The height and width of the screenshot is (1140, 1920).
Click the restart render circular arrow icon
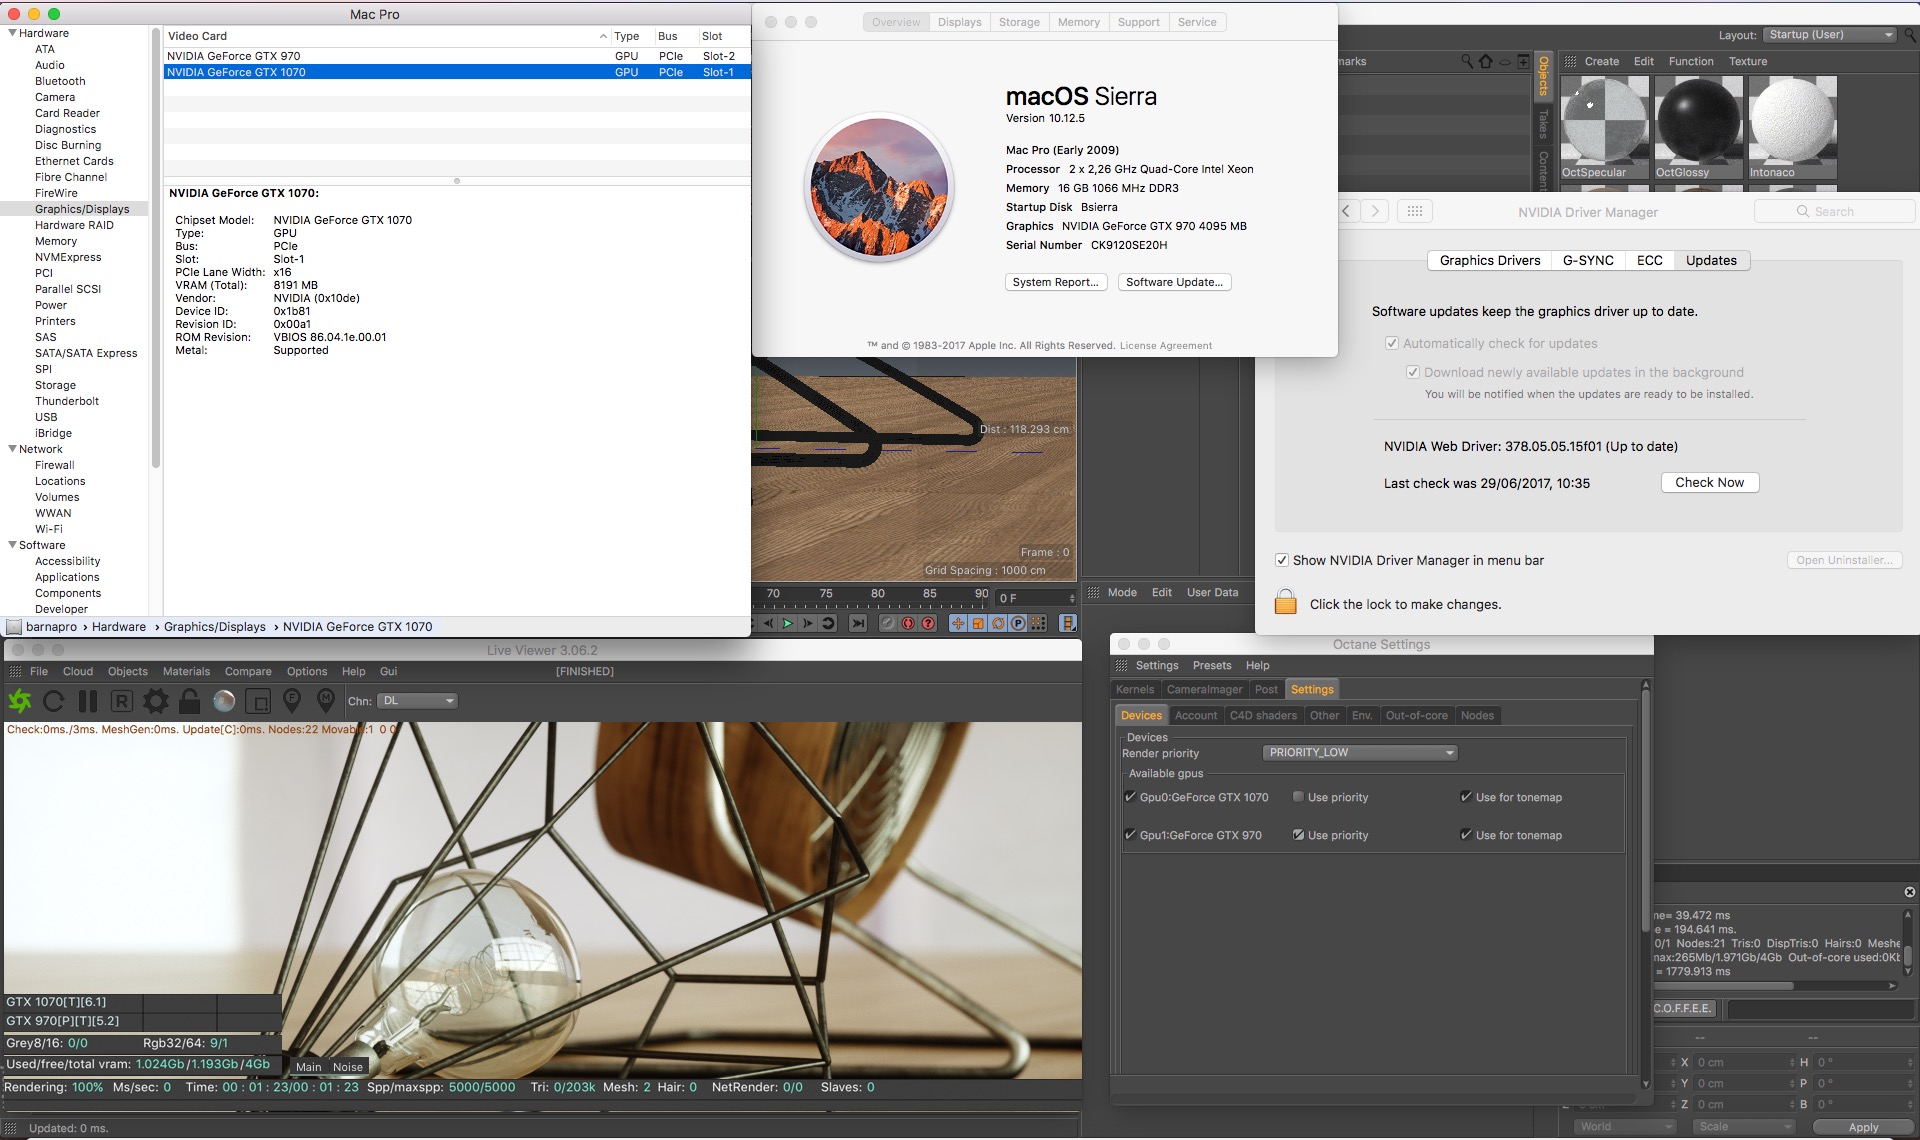tap(54, 701)
